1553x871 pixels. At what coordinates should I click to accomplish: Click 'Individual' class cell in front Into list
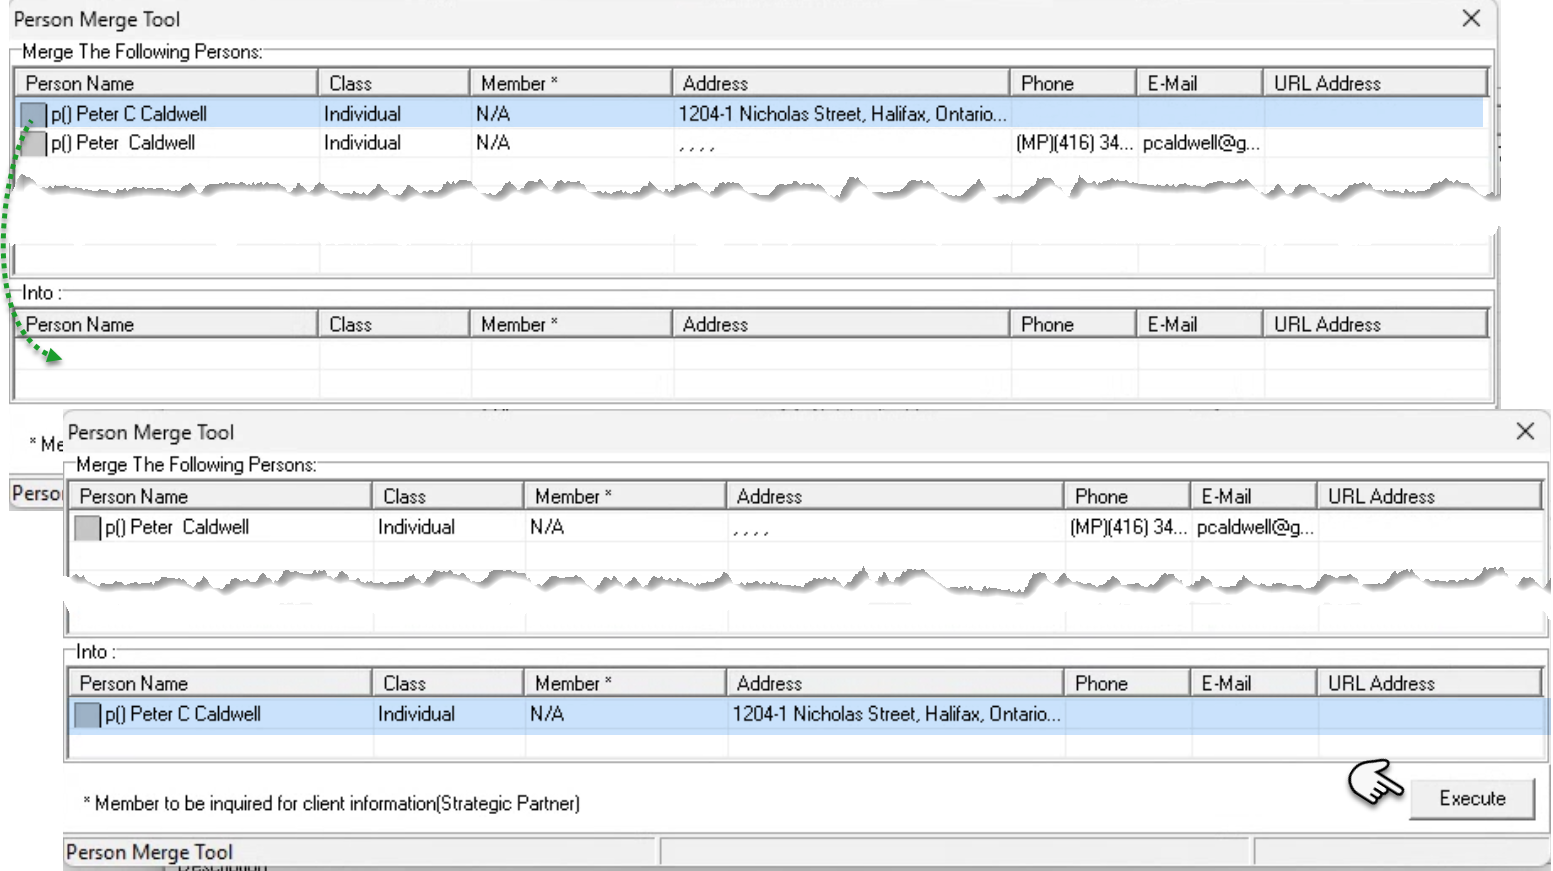click(x=416, y=714)
